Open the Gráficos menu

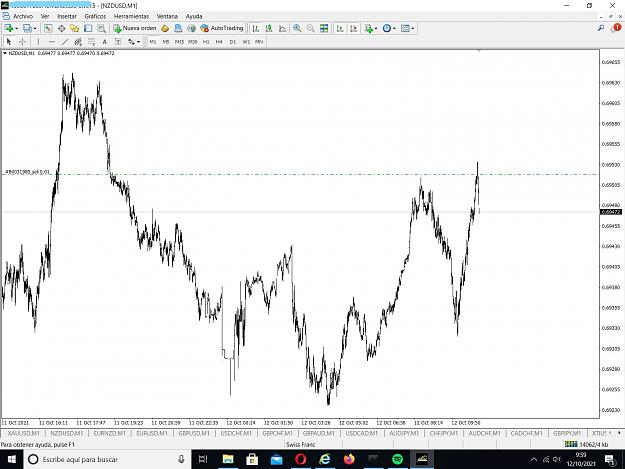point(95,16)
